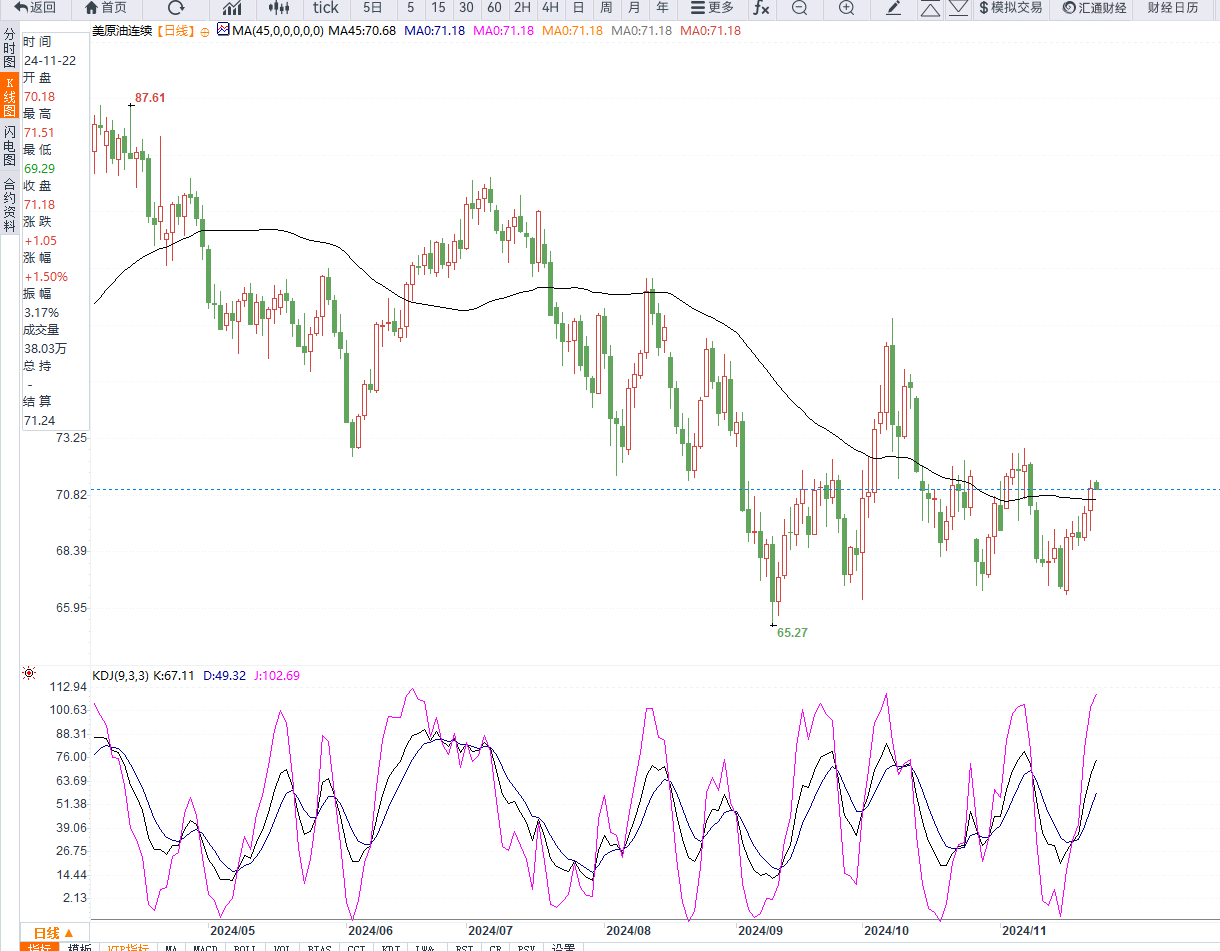This screenshot has width=1220, height=951.
Task: Refresh chart with the reload icon
Action: click(177, 8)
